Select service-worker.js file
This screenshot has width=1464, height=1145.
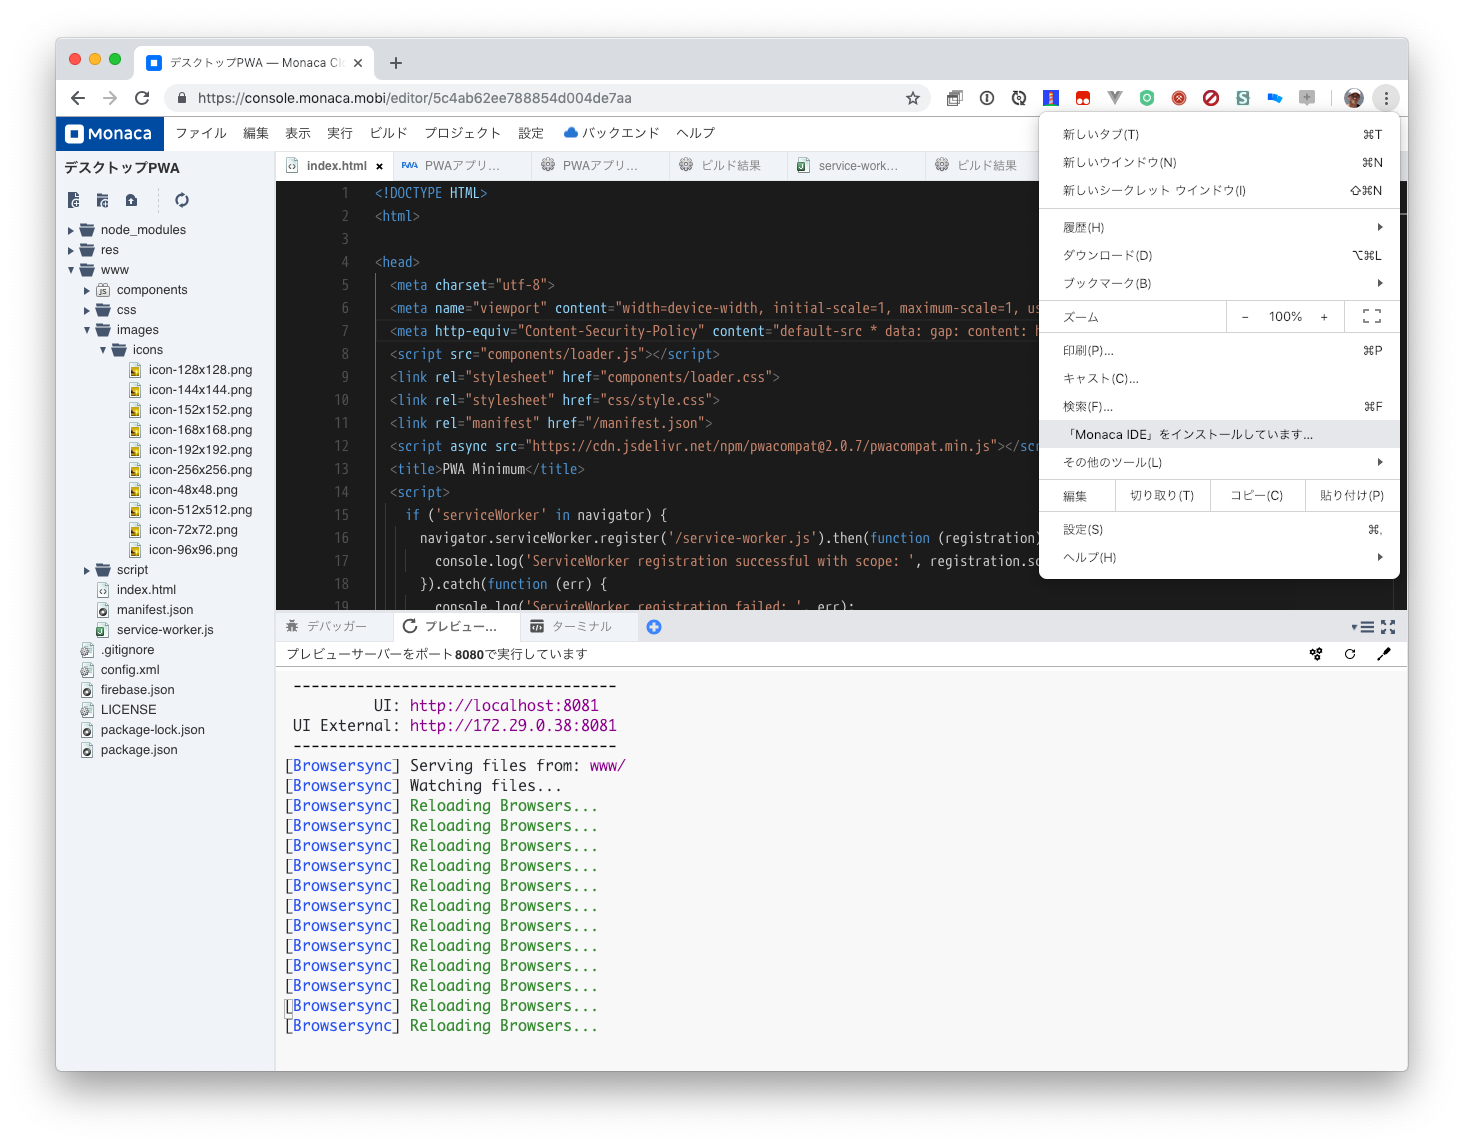click(165, 630)
